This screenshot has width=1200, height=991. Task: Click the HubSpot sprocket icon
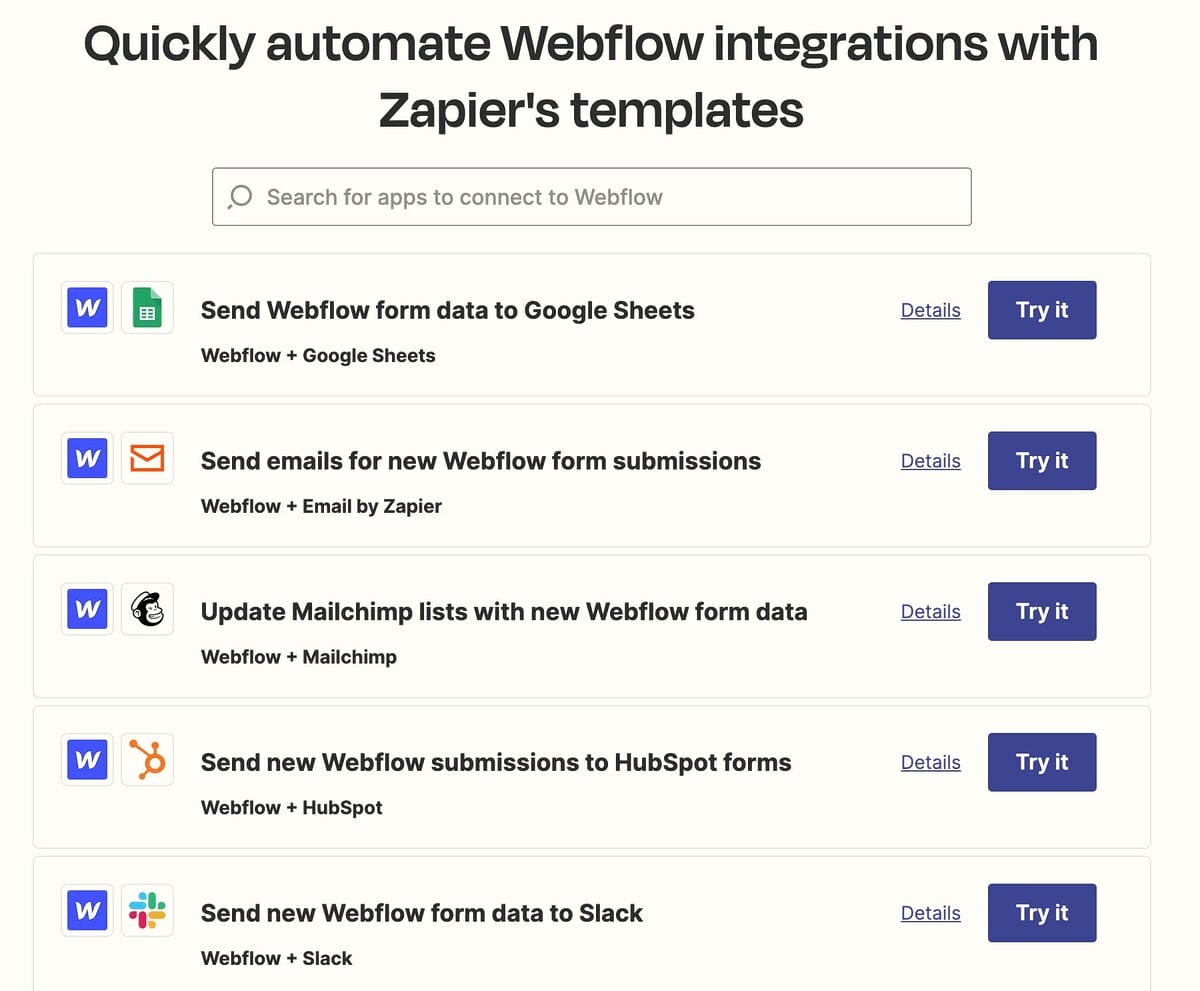coord(147,760)
